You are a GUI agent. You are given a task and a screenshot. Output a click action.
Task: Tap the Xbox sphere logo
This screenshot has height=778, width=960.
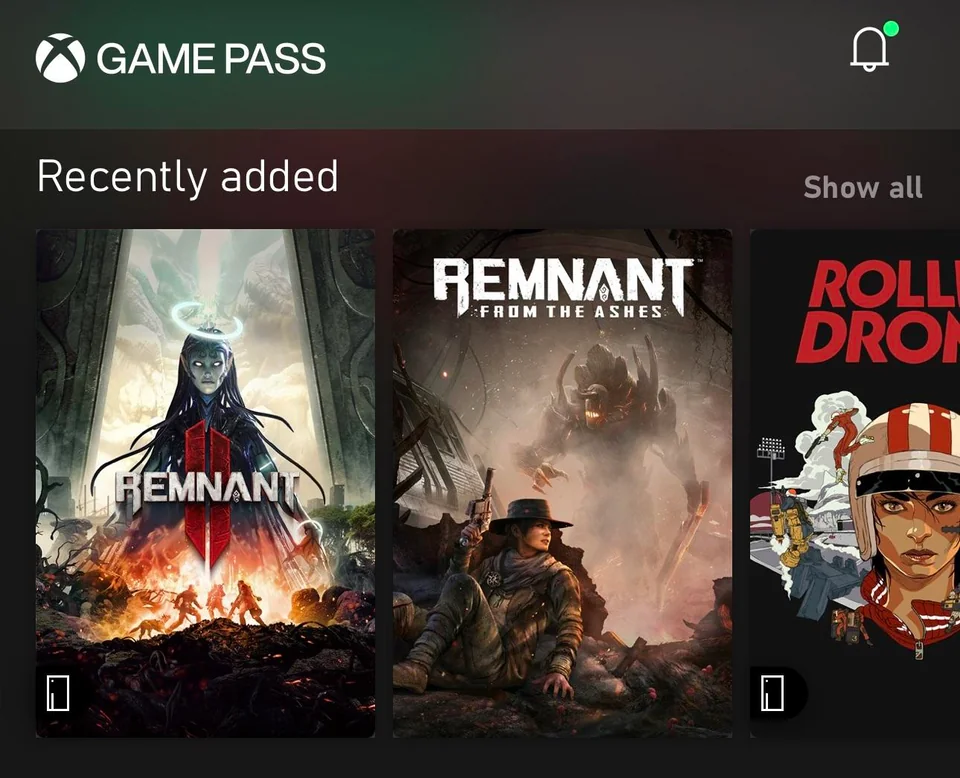[60, 58]
